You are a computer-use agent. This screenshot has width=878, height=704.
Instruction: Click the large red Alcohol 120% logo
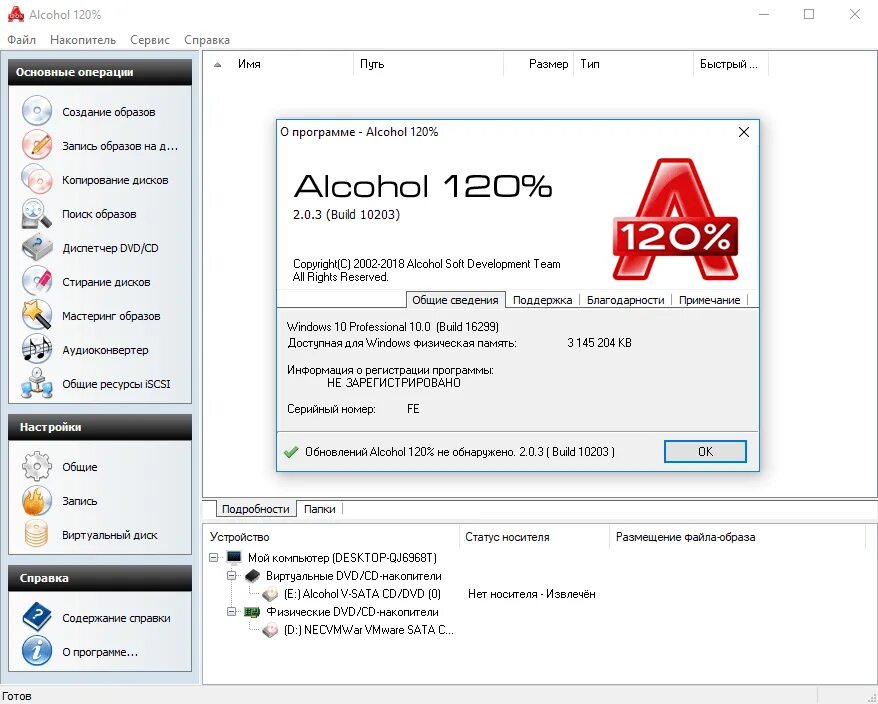click(676, 219)
